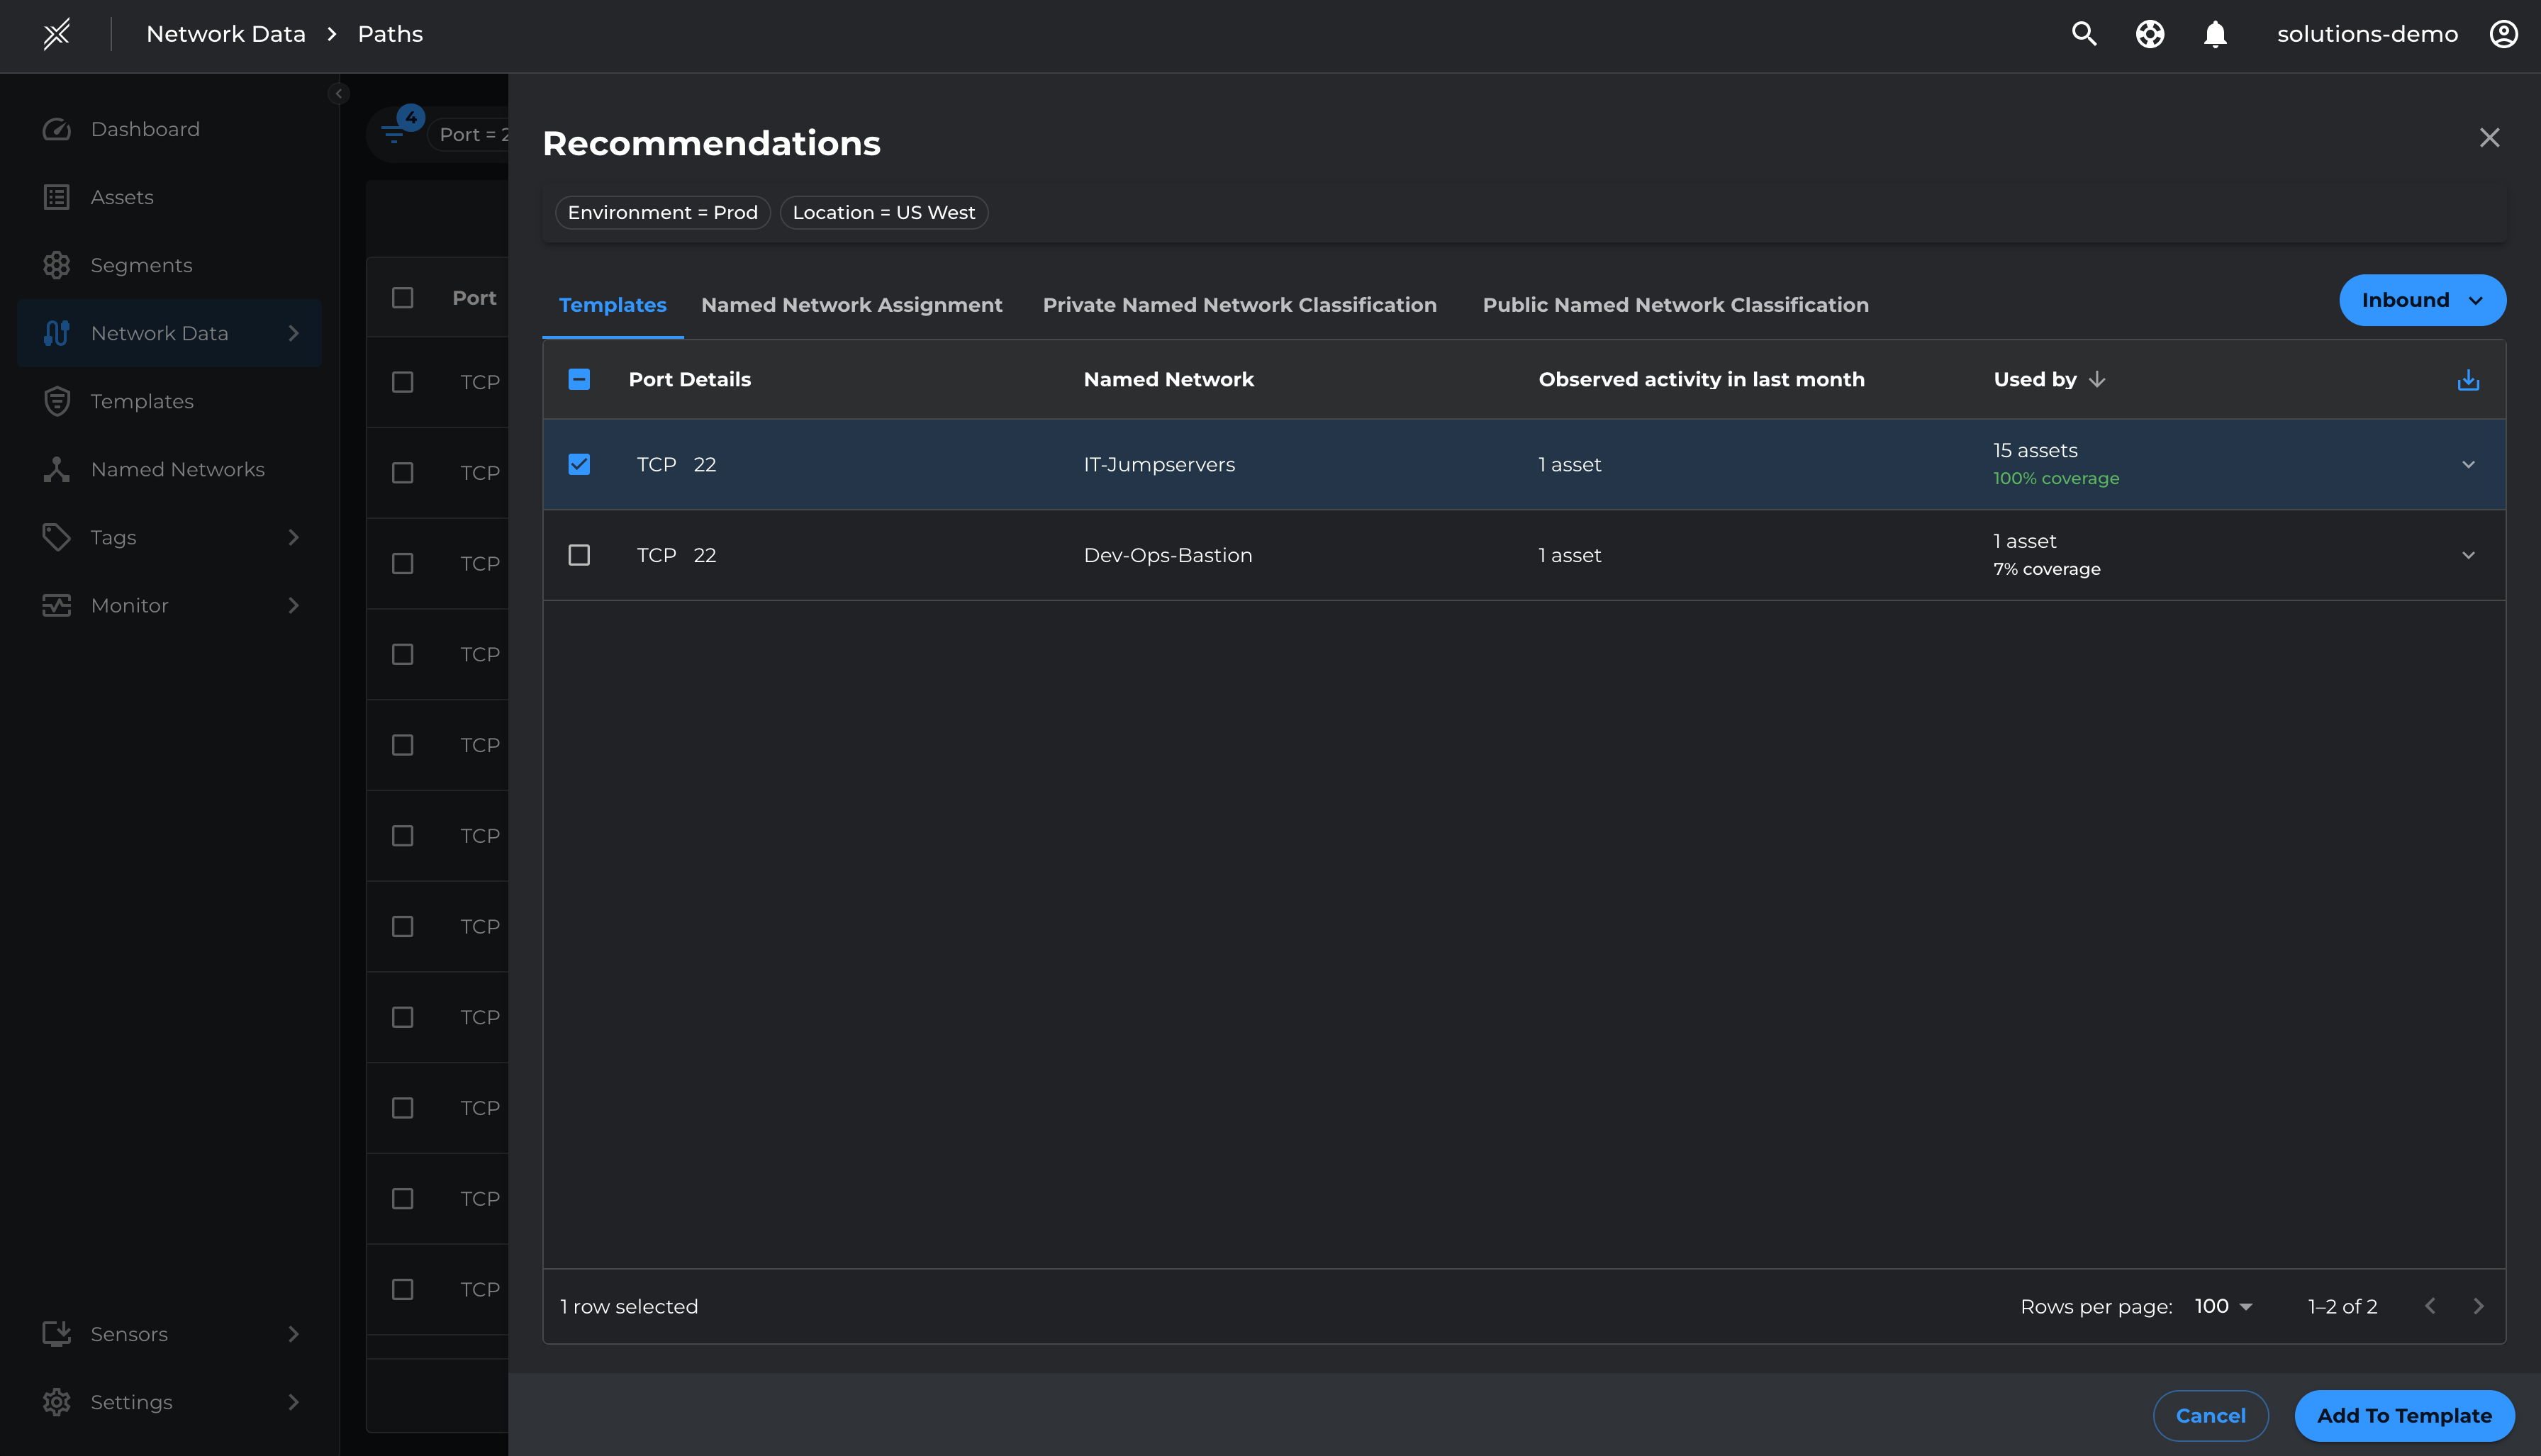Open Named Networks in sidebar
This screenshot has height=1456, width=2541.
177,469
